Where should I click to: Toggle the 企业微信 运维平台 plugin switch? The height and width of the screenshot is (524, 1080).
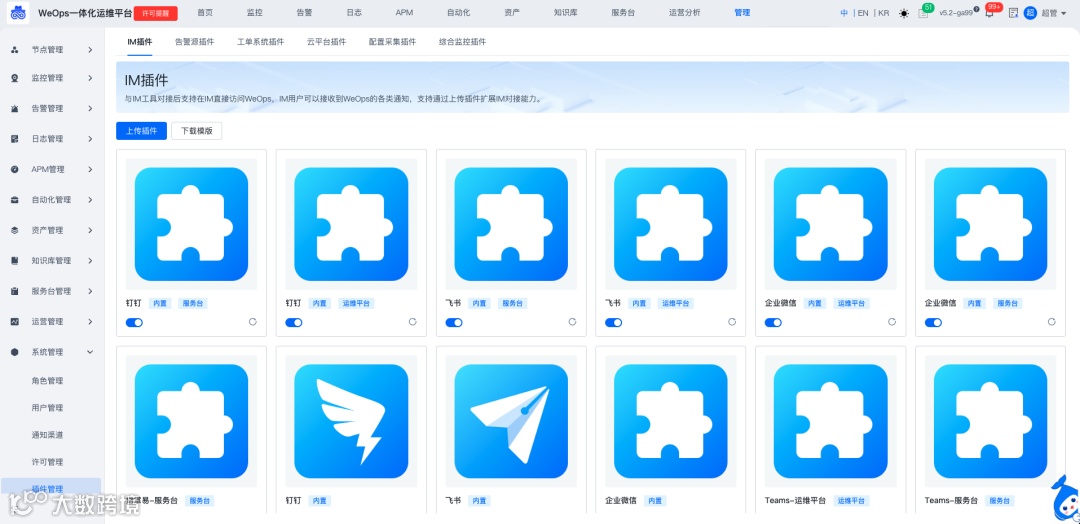click(773, 322)
